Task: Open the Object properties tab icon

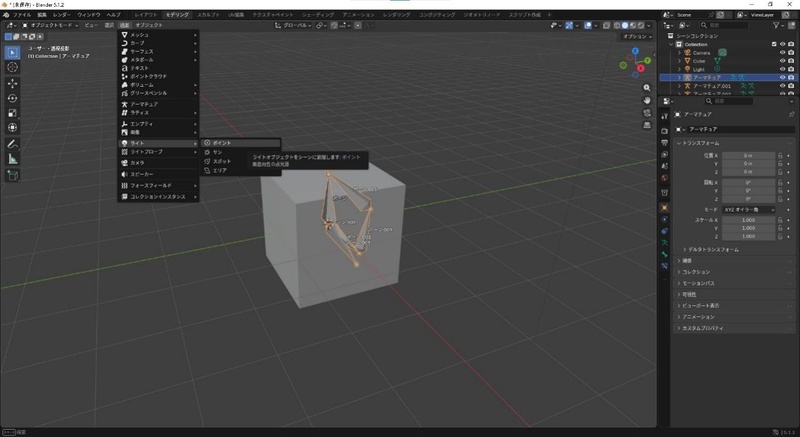Action: [664, 208]
